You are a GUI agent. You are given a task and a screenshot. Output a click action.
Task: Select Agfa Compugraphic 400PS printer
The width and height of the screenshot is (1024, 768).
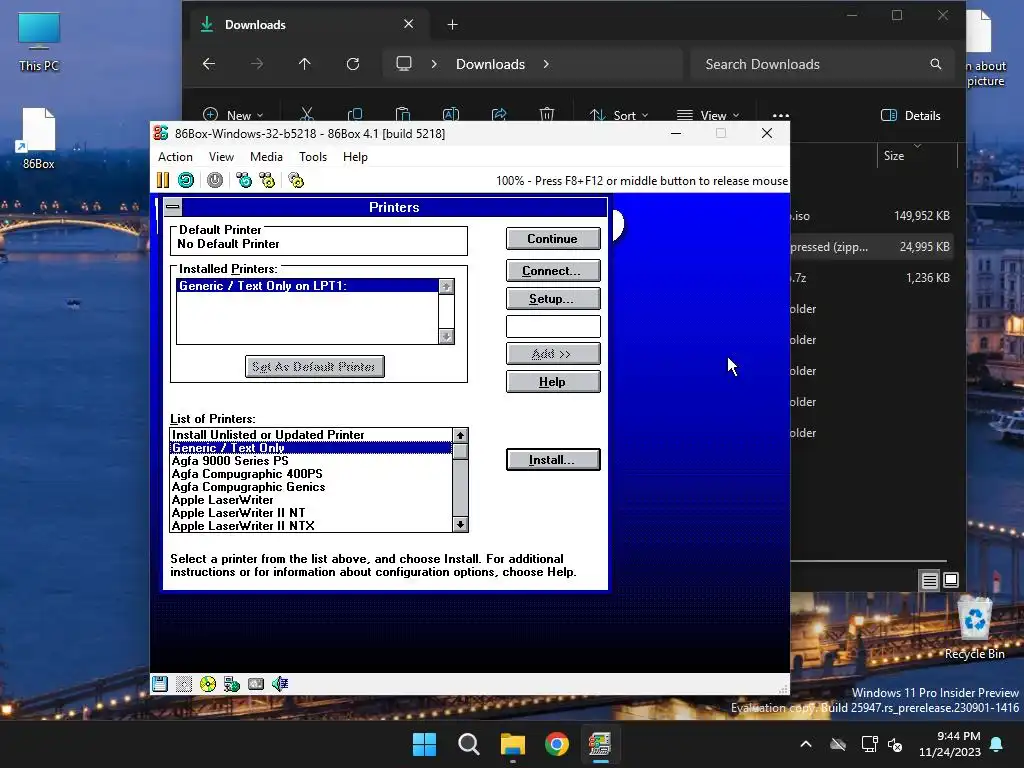310,474
